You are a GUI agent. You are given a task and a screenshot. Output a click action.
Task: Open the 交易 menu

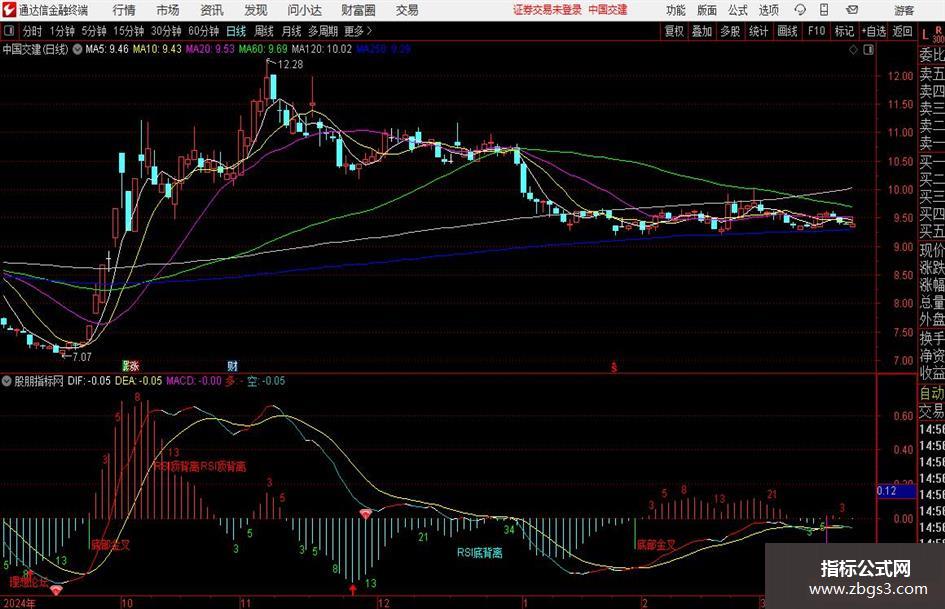pyautogui.click(x=407, y=10)
